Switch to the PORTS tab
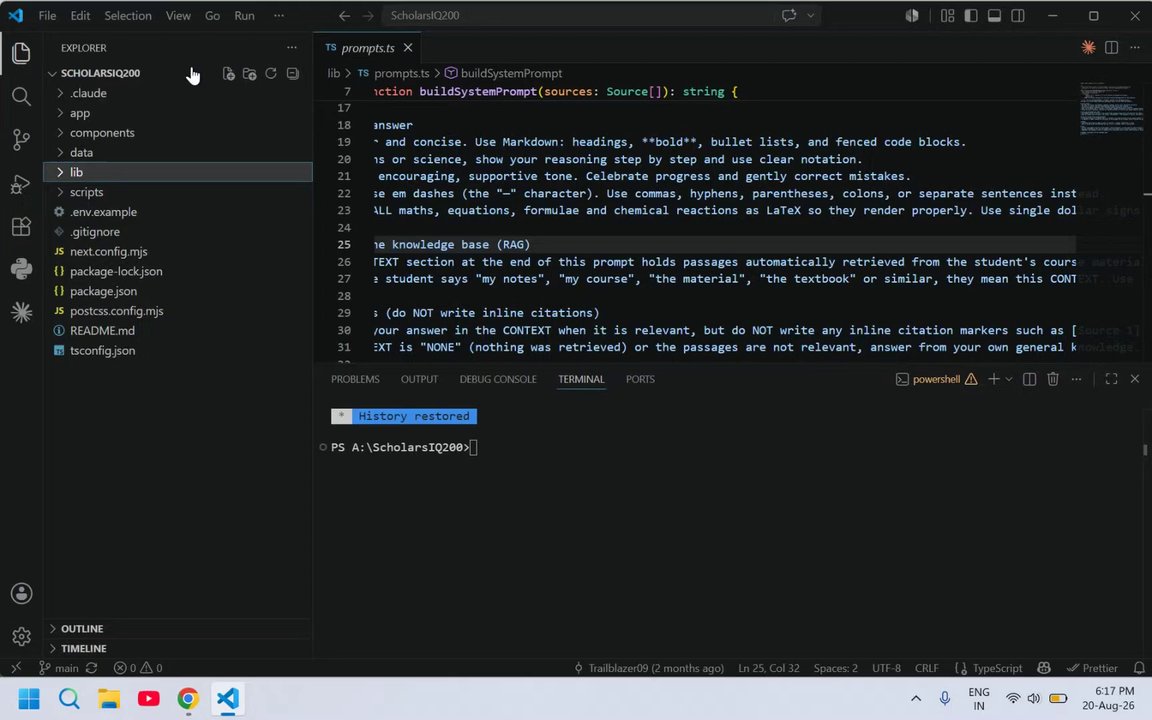The height and width of the screenshot is (720, 1152). click(640, 379)
